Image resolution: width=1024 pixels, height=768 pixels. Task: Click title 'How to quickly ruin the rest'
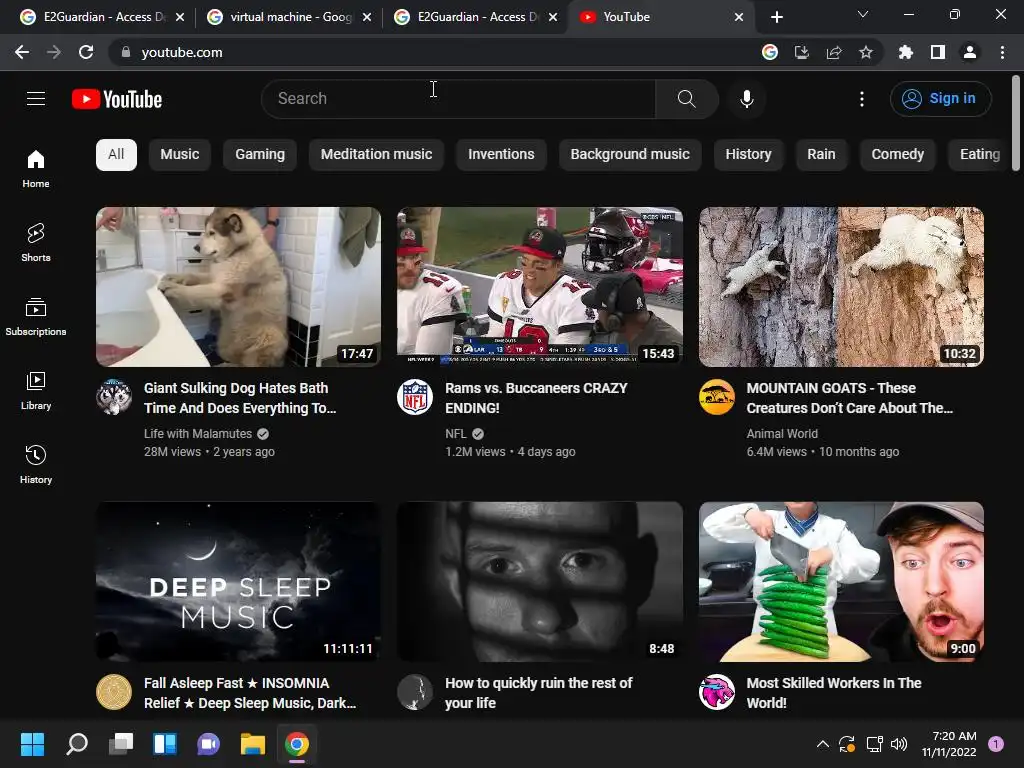539,693
